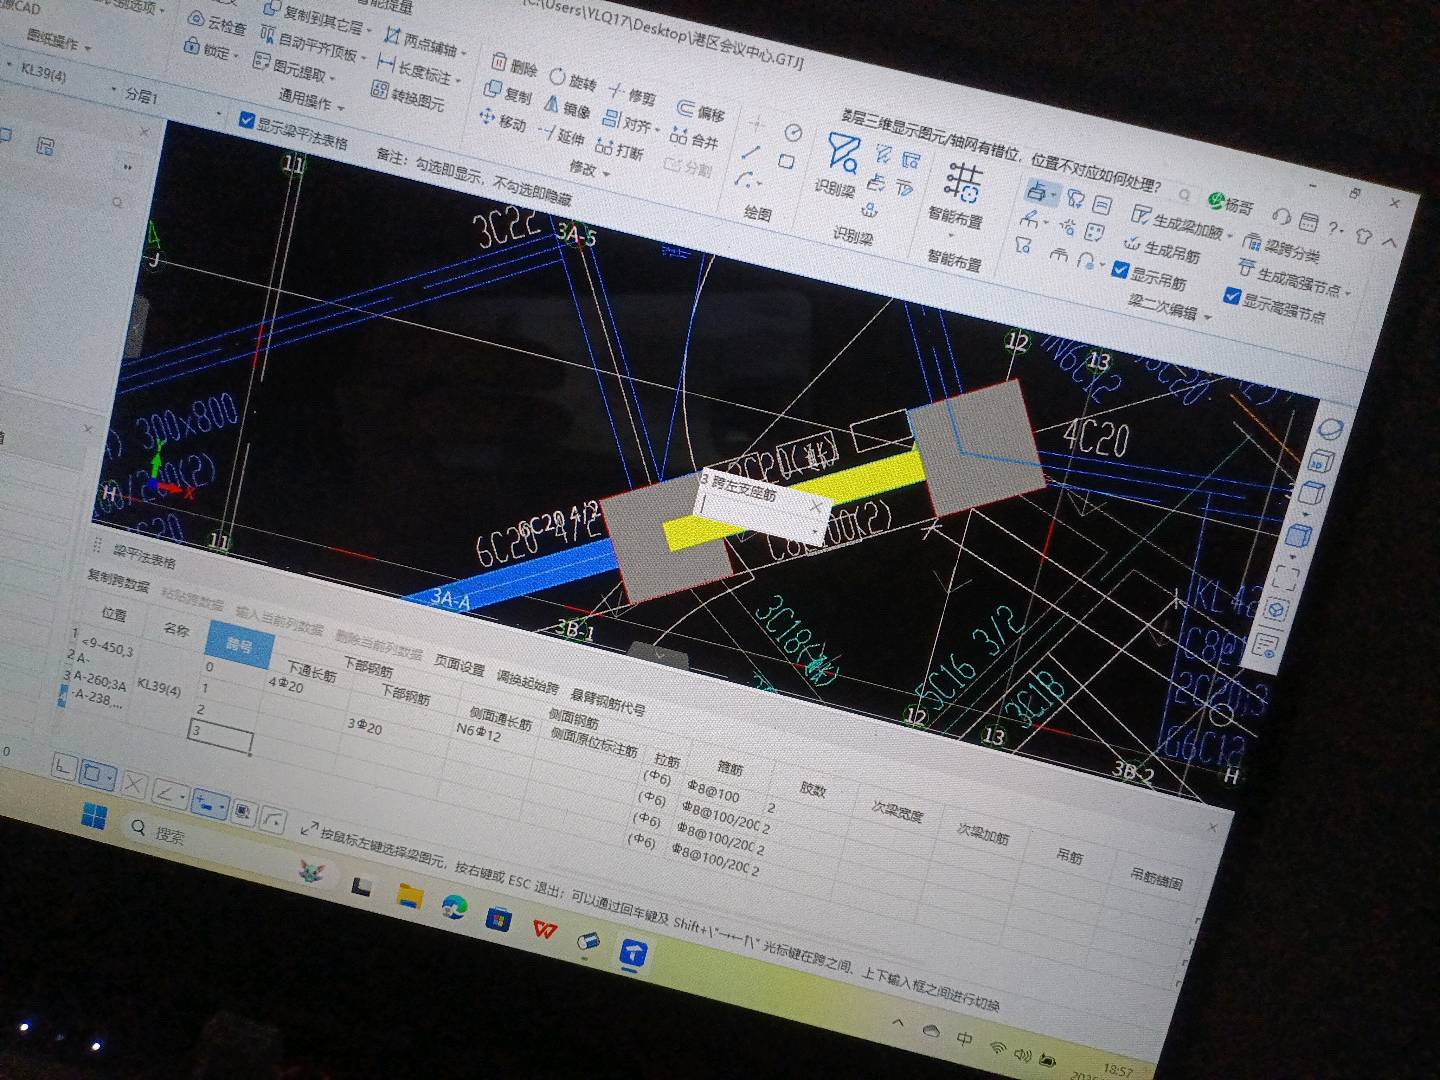This screenshot has width=1440, height=1080.
Task: Click the 页面设置 button
Action: point(459,667)
